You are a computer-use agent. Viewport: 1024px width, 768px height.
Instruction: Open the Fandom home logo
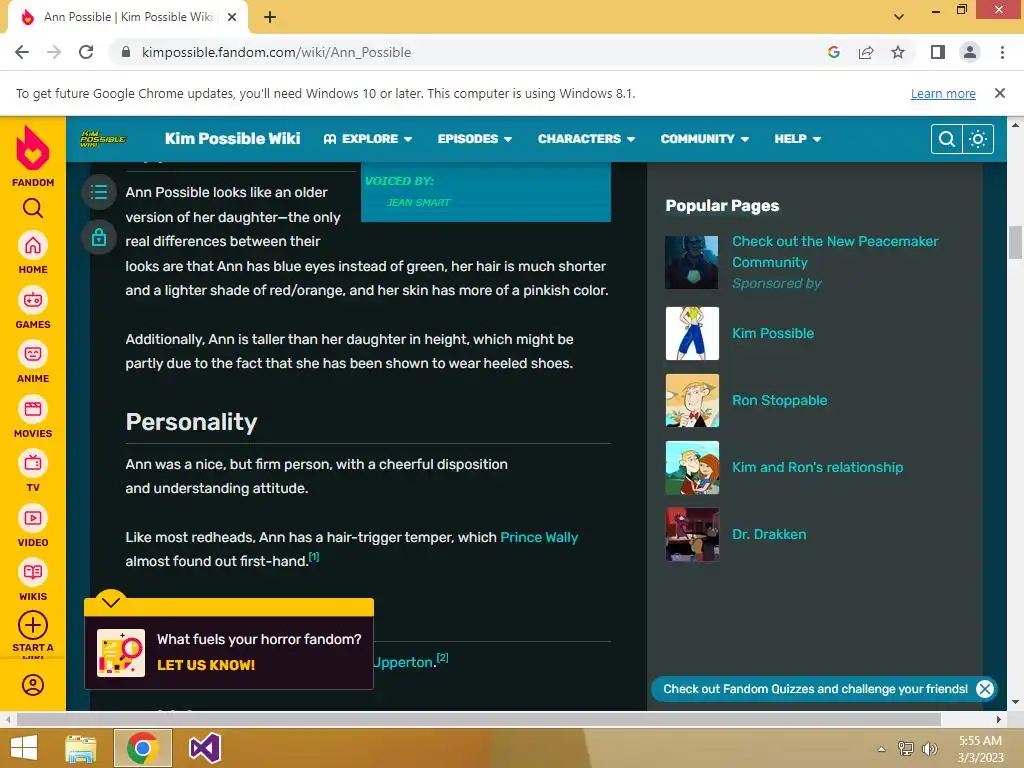tap(33, 155)
